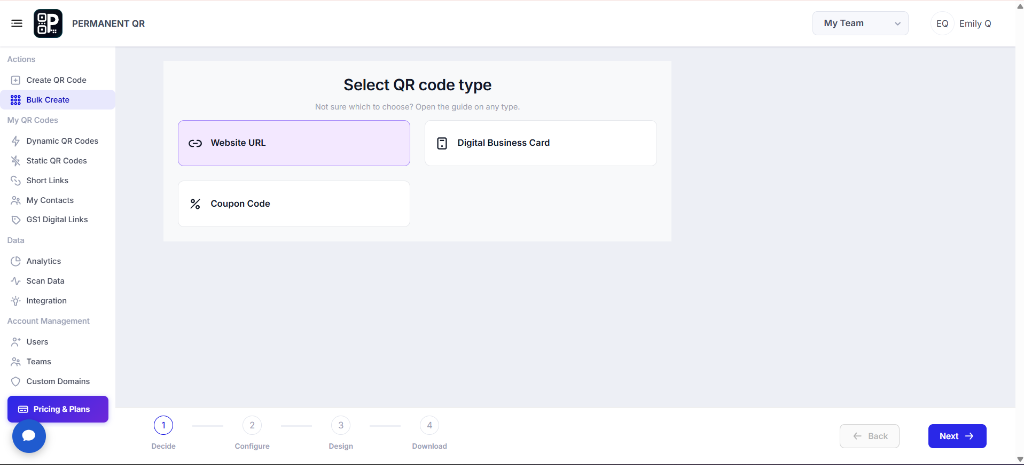Click the Permanent QR logo

point(48,24)
